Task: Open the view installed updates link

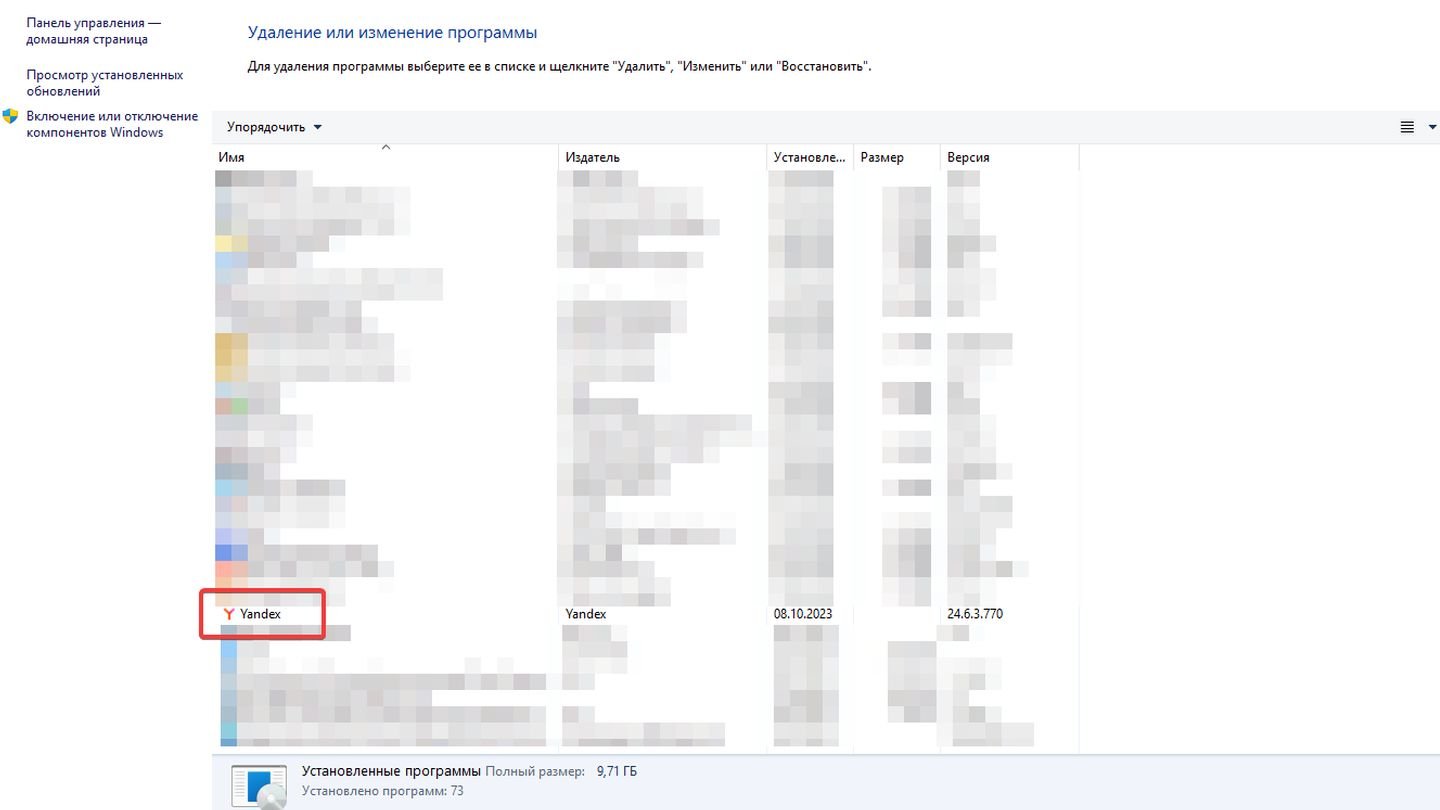Action: pyautogui.click(x=105, y=83)
